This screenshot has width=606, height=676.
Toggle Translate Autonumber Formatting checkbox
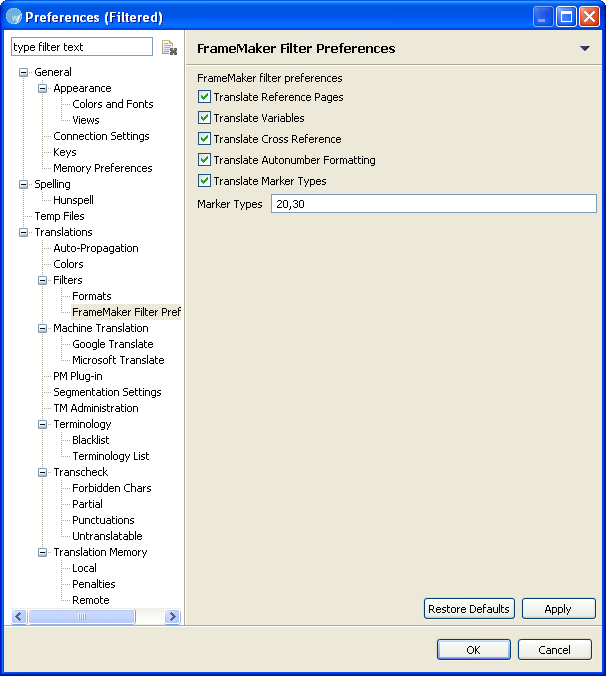[204, 160]
